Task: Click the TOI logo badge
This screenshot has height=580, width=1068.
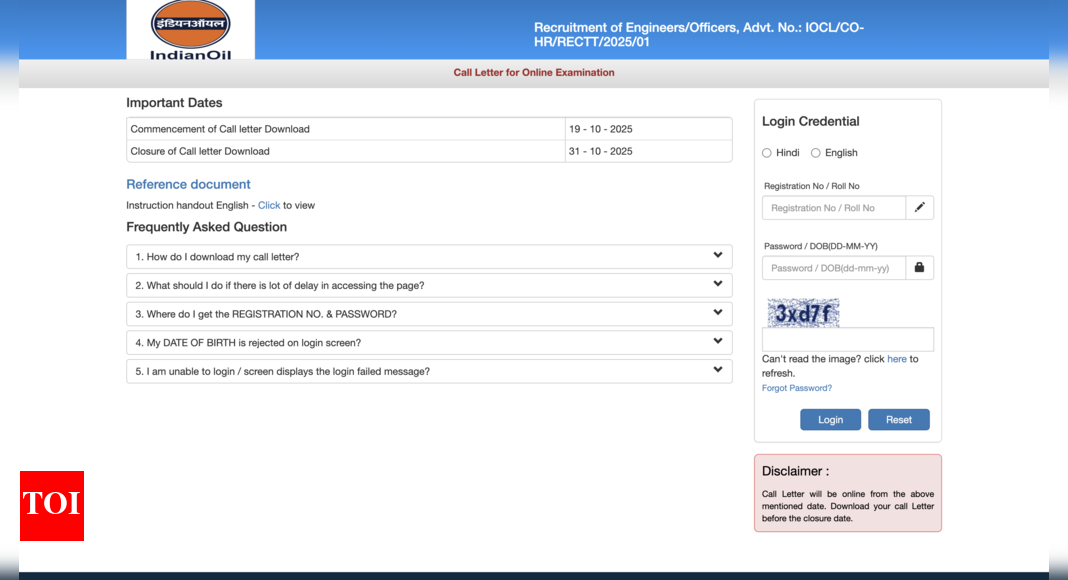Action: 52,506
